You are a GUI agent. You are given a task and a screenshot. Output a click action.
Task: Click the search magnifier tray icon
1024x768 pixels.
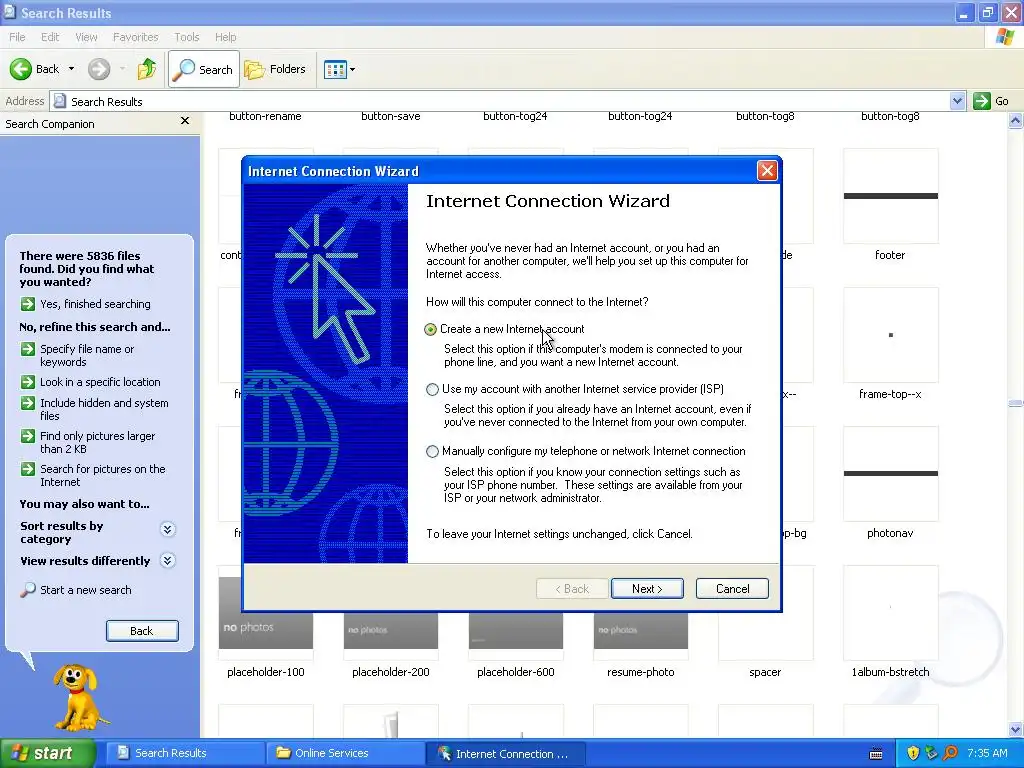click(951, 754)
